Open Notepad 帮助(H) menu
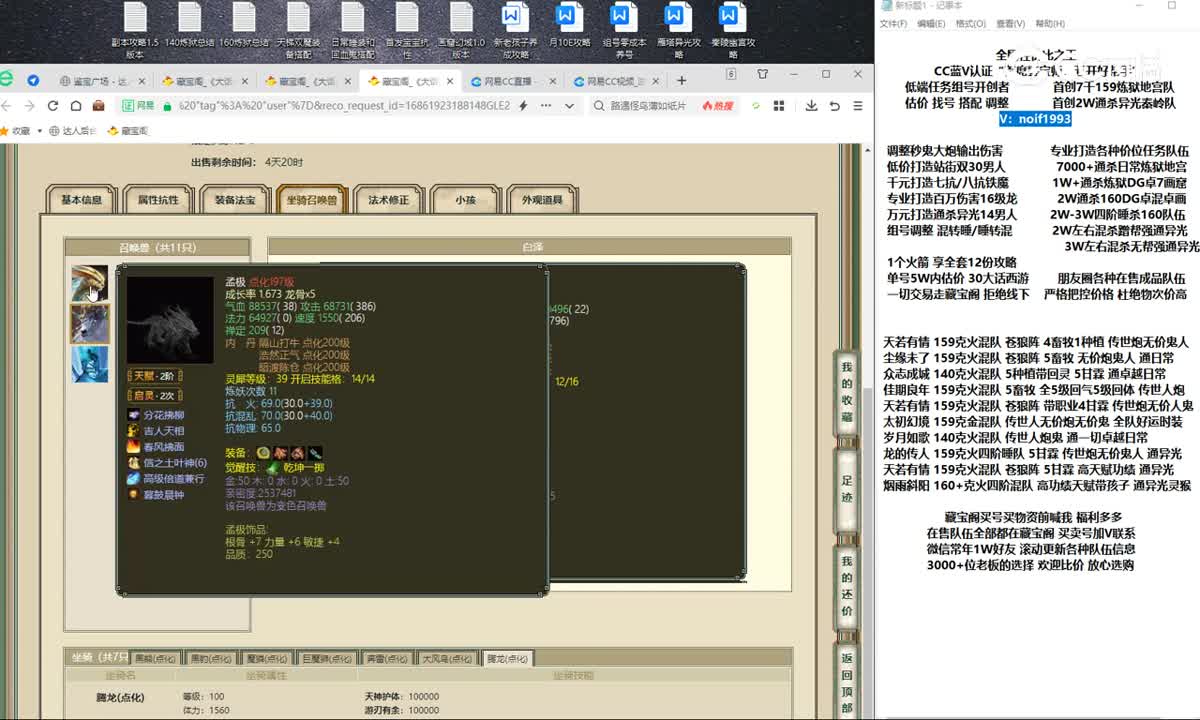This screenshot has height=720, width=1200. [1050, 23]
